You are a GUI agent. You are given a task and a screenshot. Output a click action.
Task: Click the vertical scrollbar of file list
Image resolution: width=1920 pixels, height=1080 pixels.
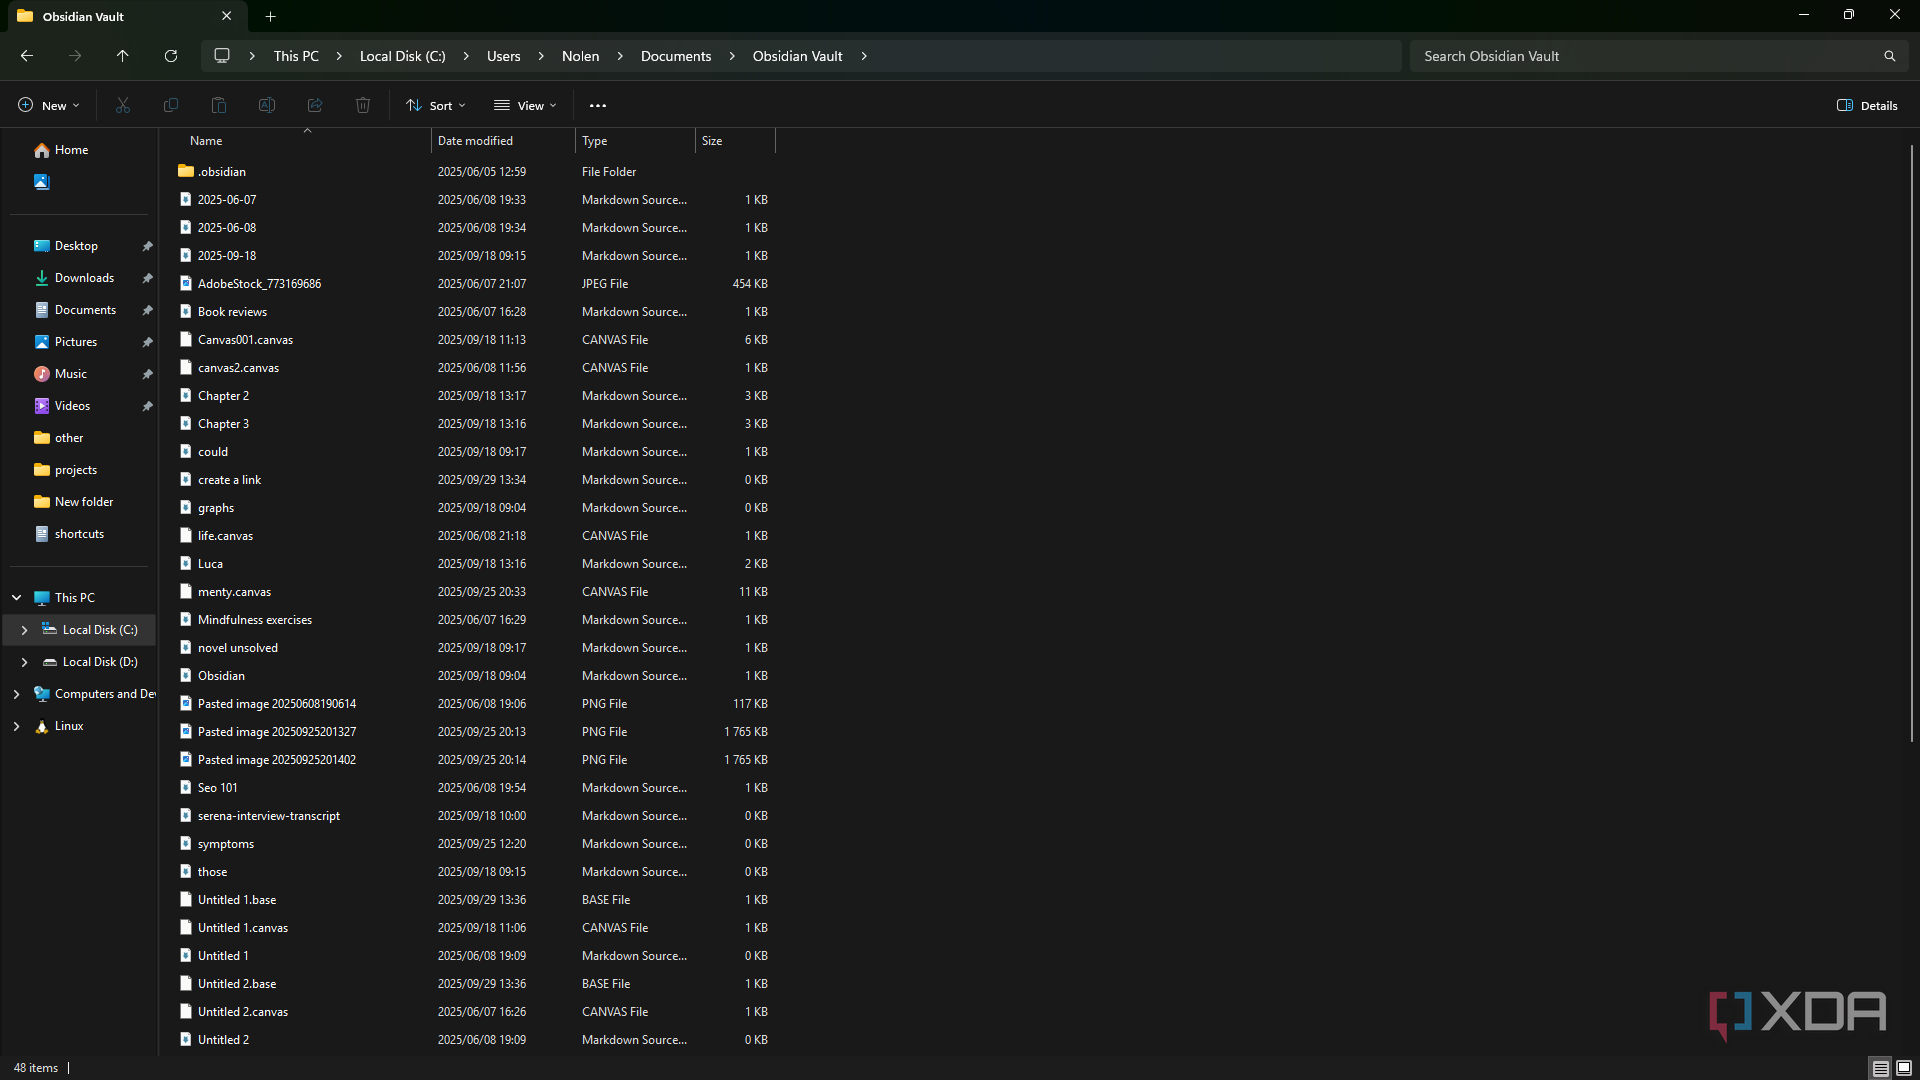[1911, 444]
